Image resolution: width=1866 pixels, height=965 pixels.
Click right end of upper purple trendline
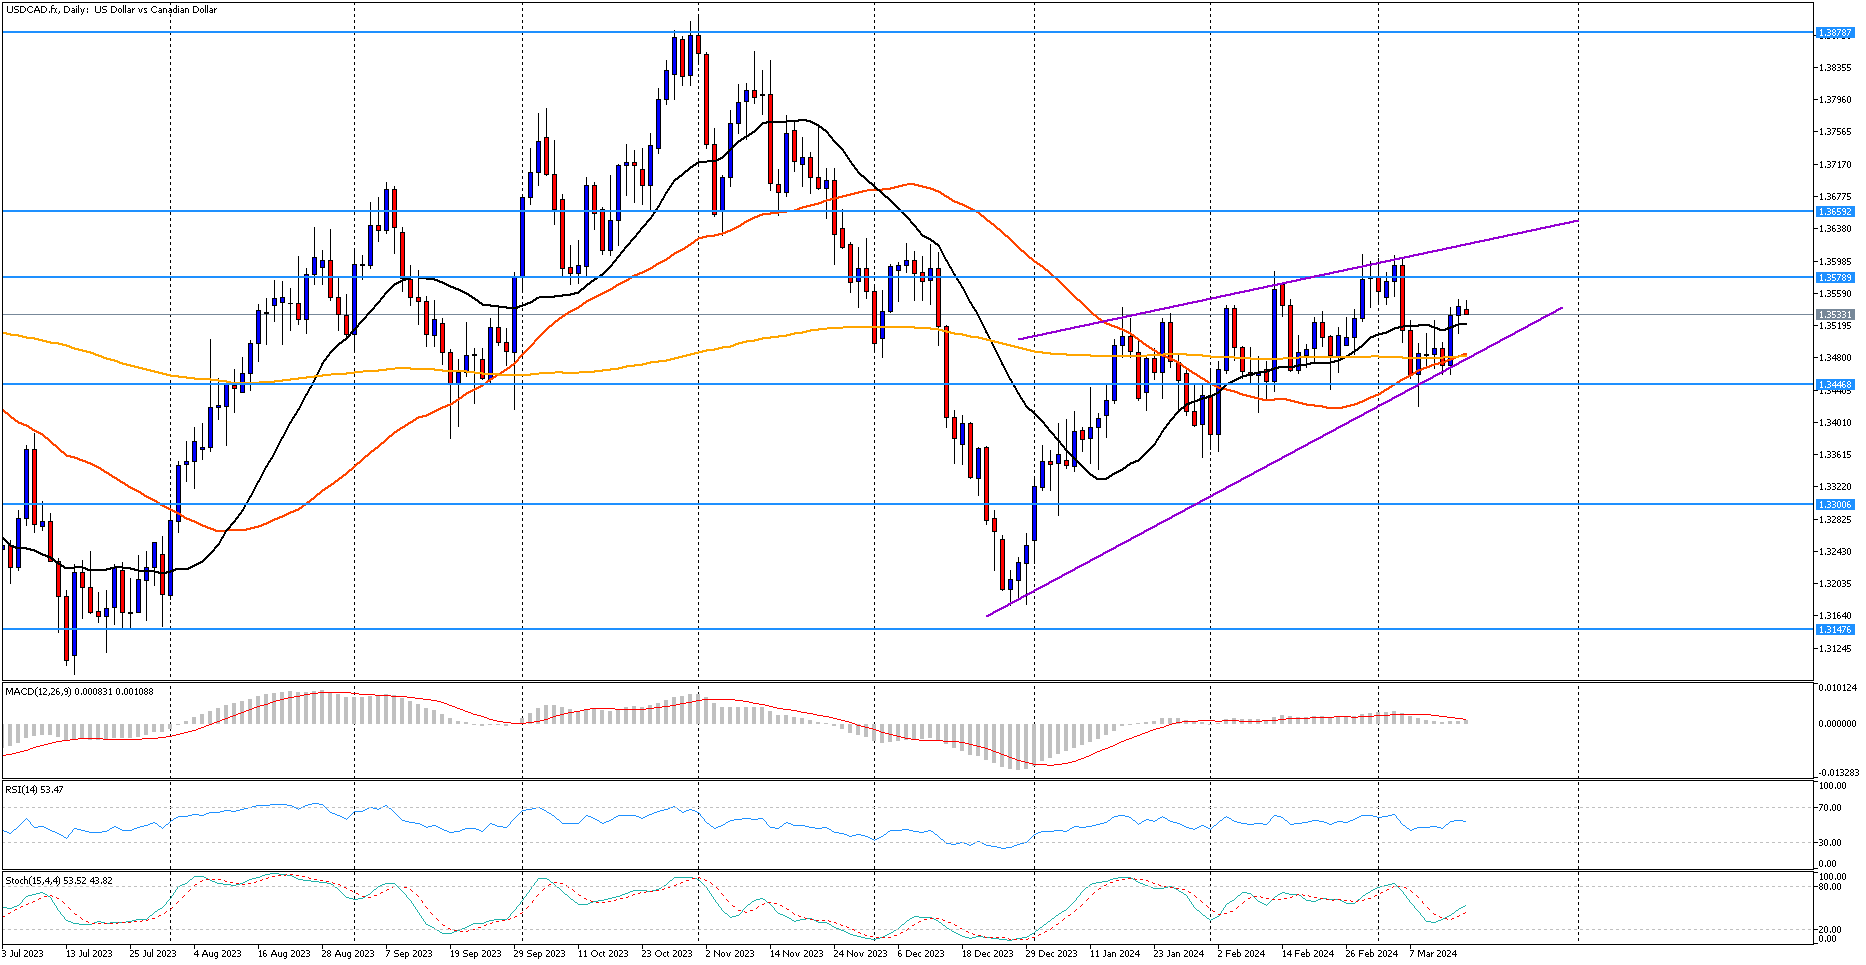coord(1577,220)
